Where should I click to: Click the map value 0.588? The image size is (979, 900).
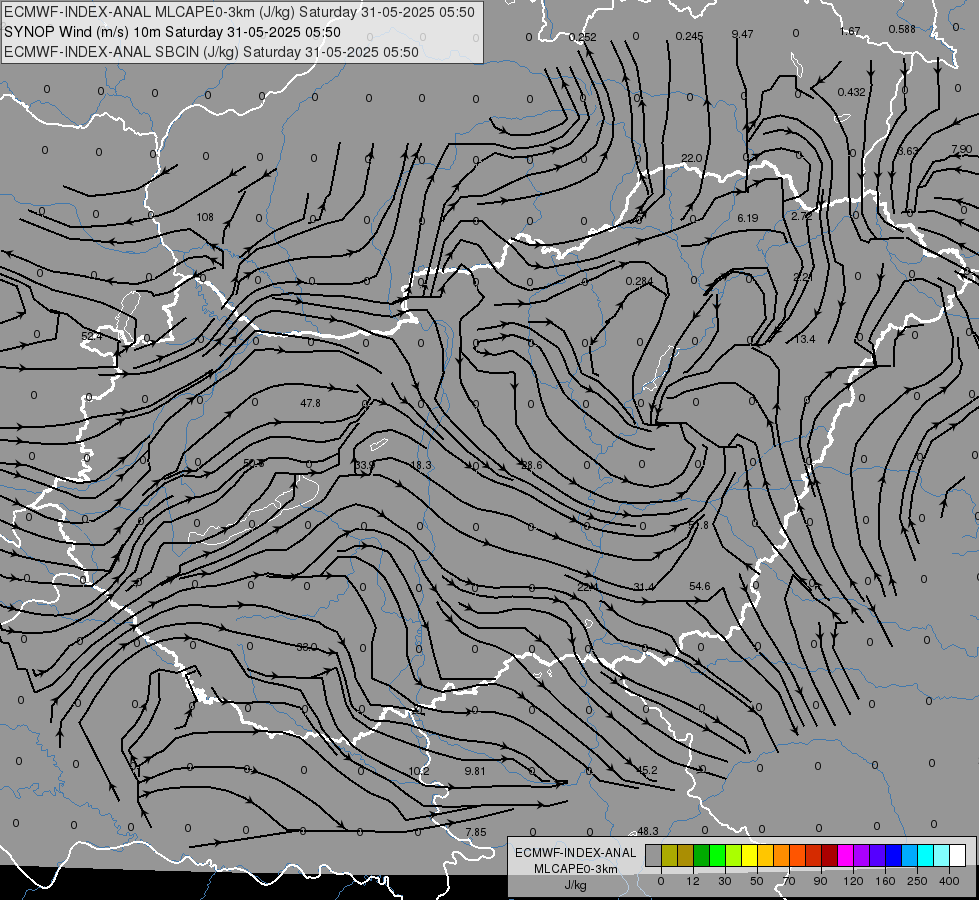pos(902,29)
